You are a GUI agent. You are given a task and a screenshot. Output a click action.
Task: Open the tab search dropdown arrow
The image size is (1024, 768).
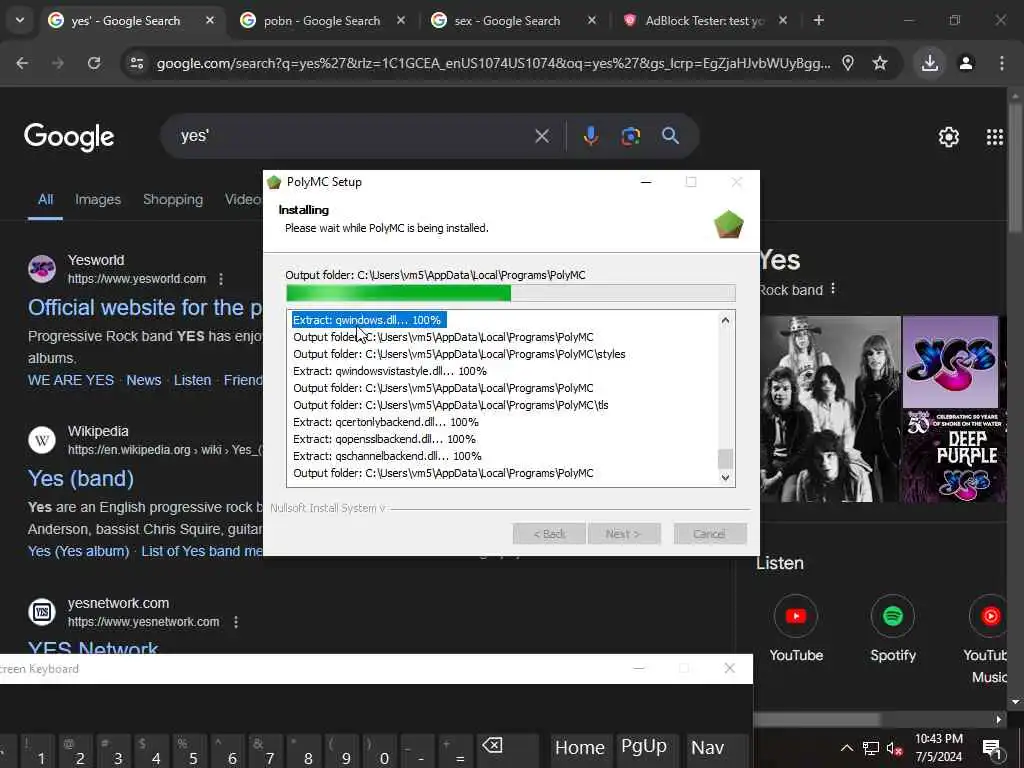click(x=20, y=20)
